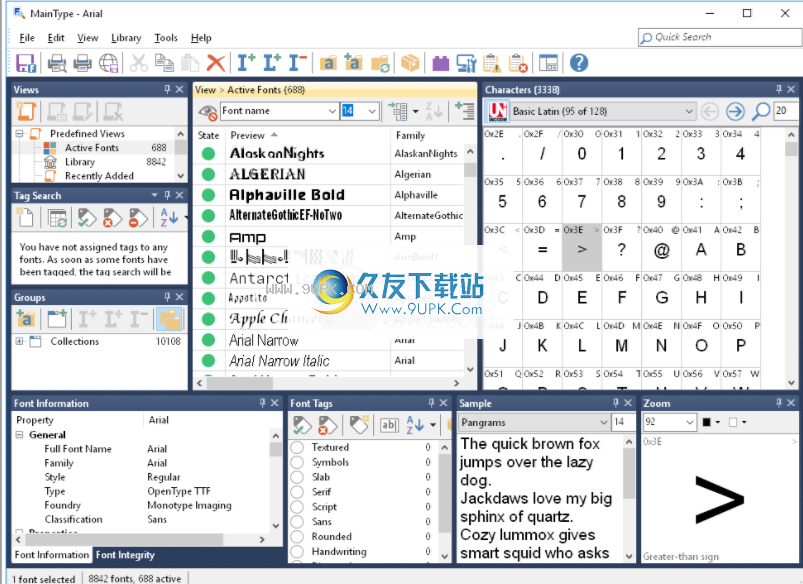Viewport: 803px width, 584px height.
Task: Open the File menu
Action: pos(27,37)
